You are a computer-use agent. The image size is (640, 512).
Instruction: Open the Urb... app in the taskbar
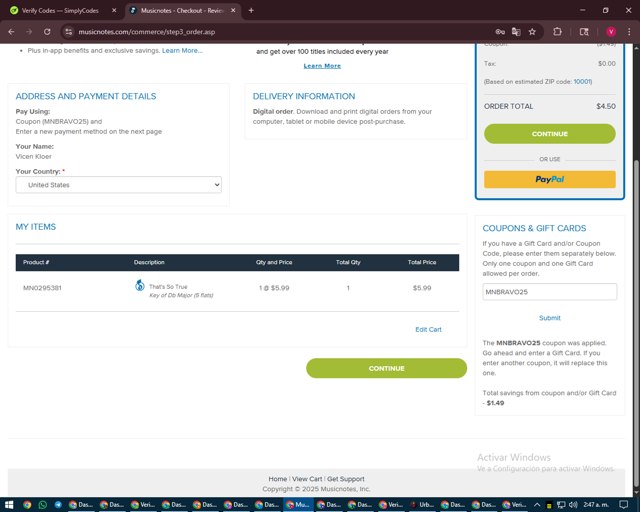(422, 505)
